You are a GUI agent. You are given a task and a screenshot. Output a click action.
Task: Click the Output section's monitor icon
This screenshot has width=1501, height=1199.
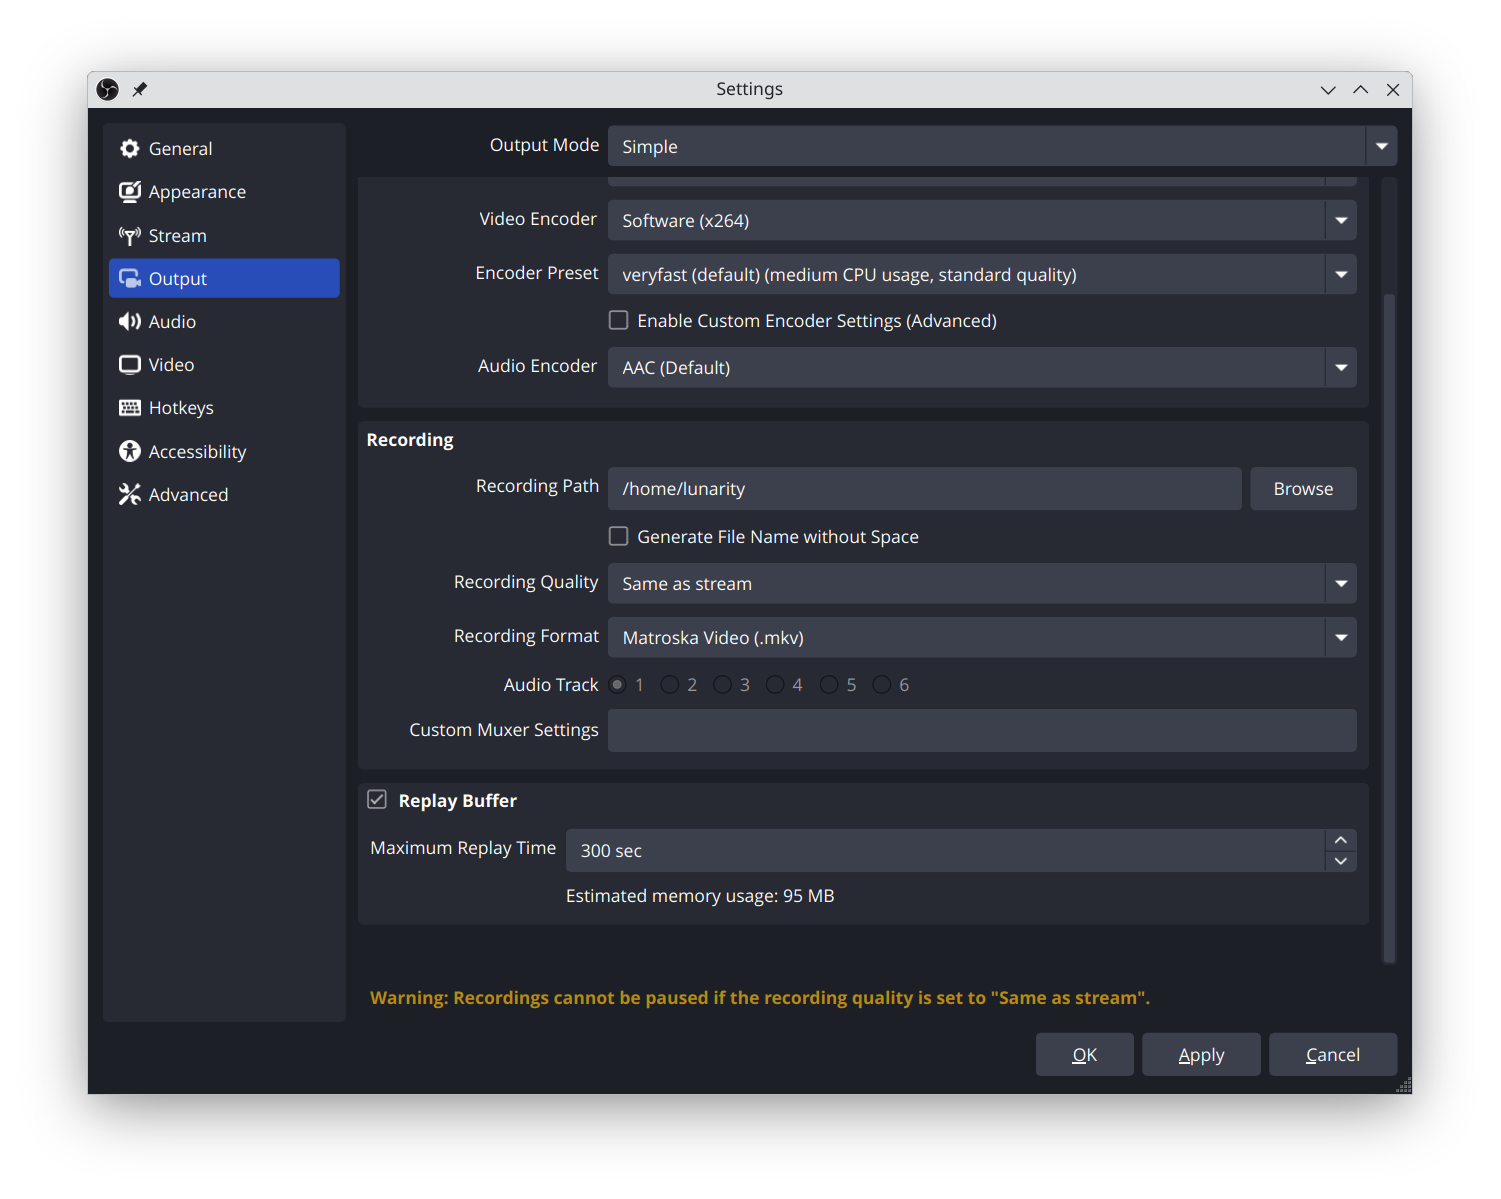pyautogui.click(x=130, y=278)
